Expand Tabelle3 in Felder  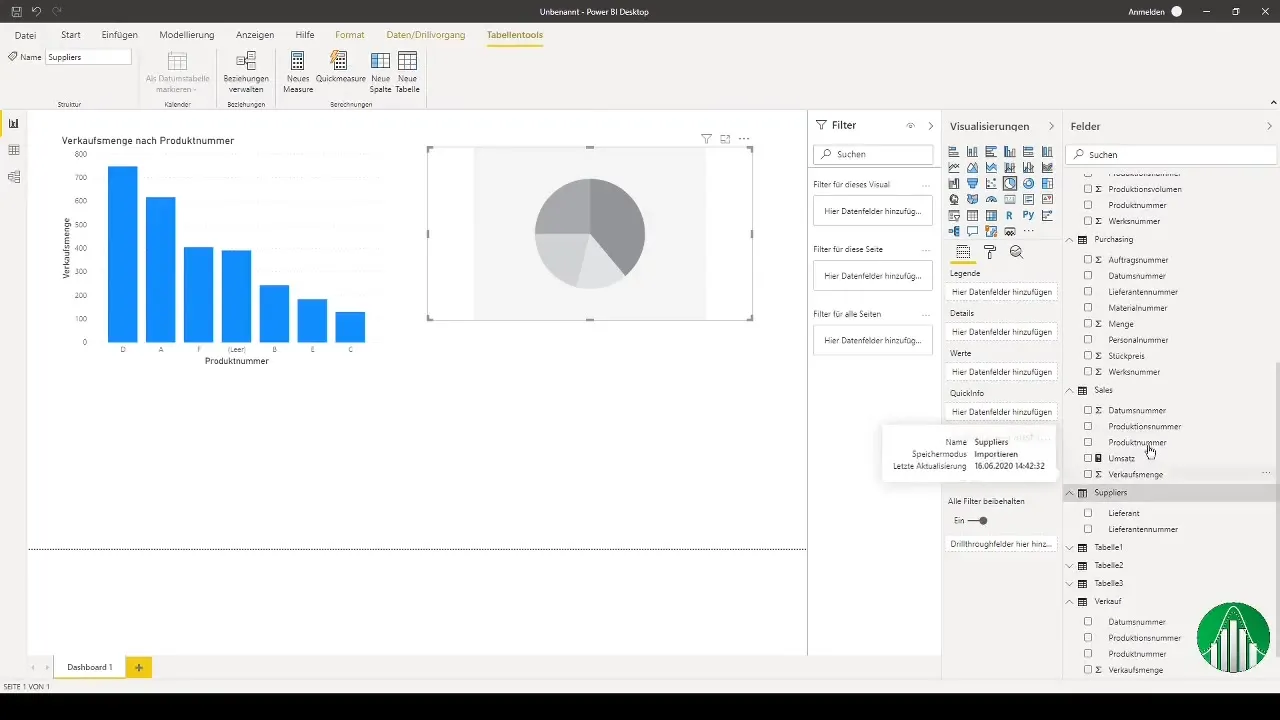coord(1069,583)
